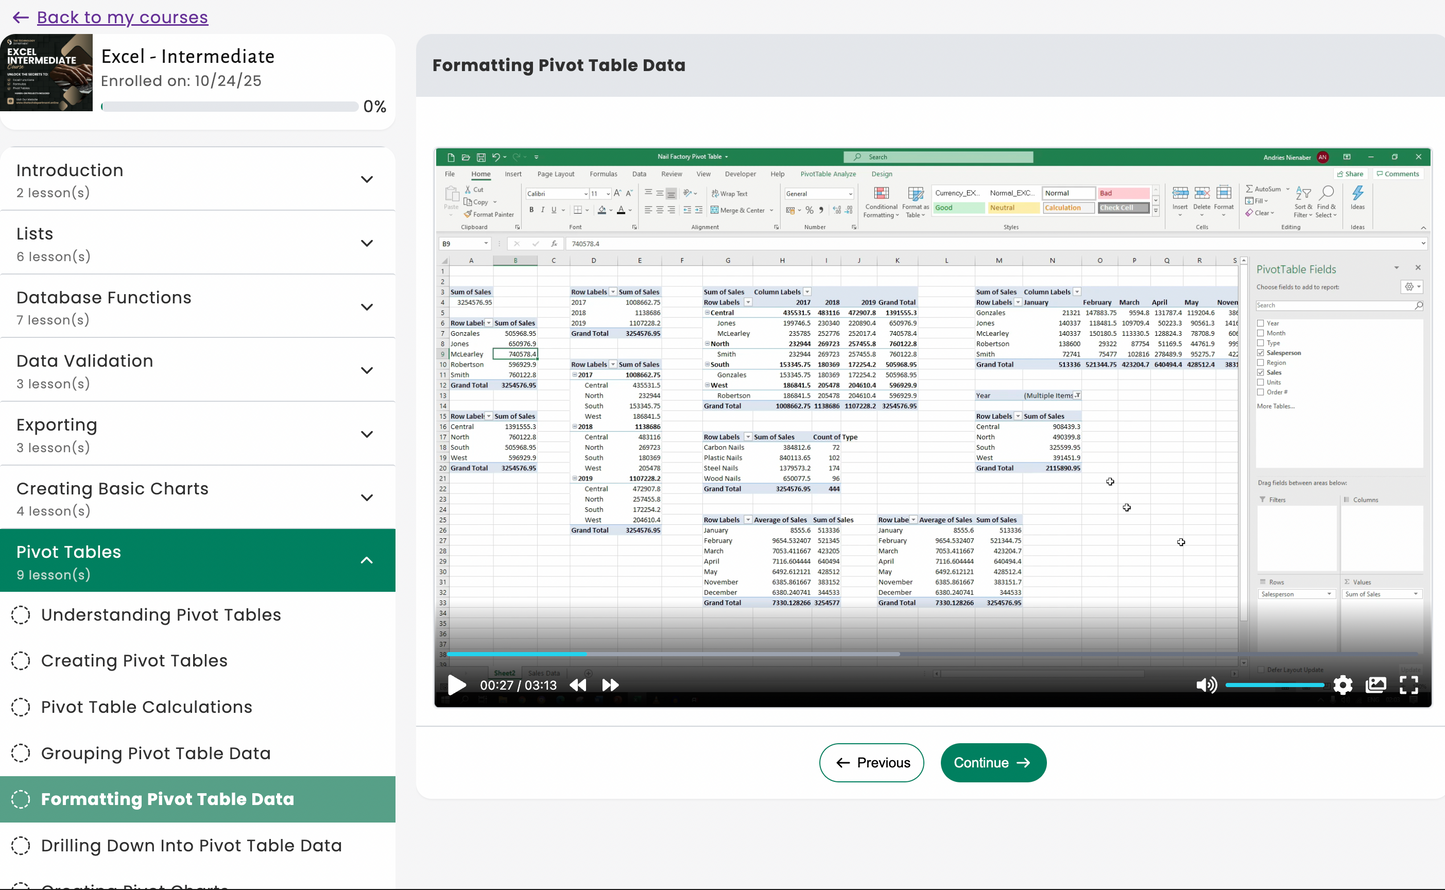The height and width of the screenshot is (890, 1445).
Task: Select the Format Painter tool
Action: point(489,214)
